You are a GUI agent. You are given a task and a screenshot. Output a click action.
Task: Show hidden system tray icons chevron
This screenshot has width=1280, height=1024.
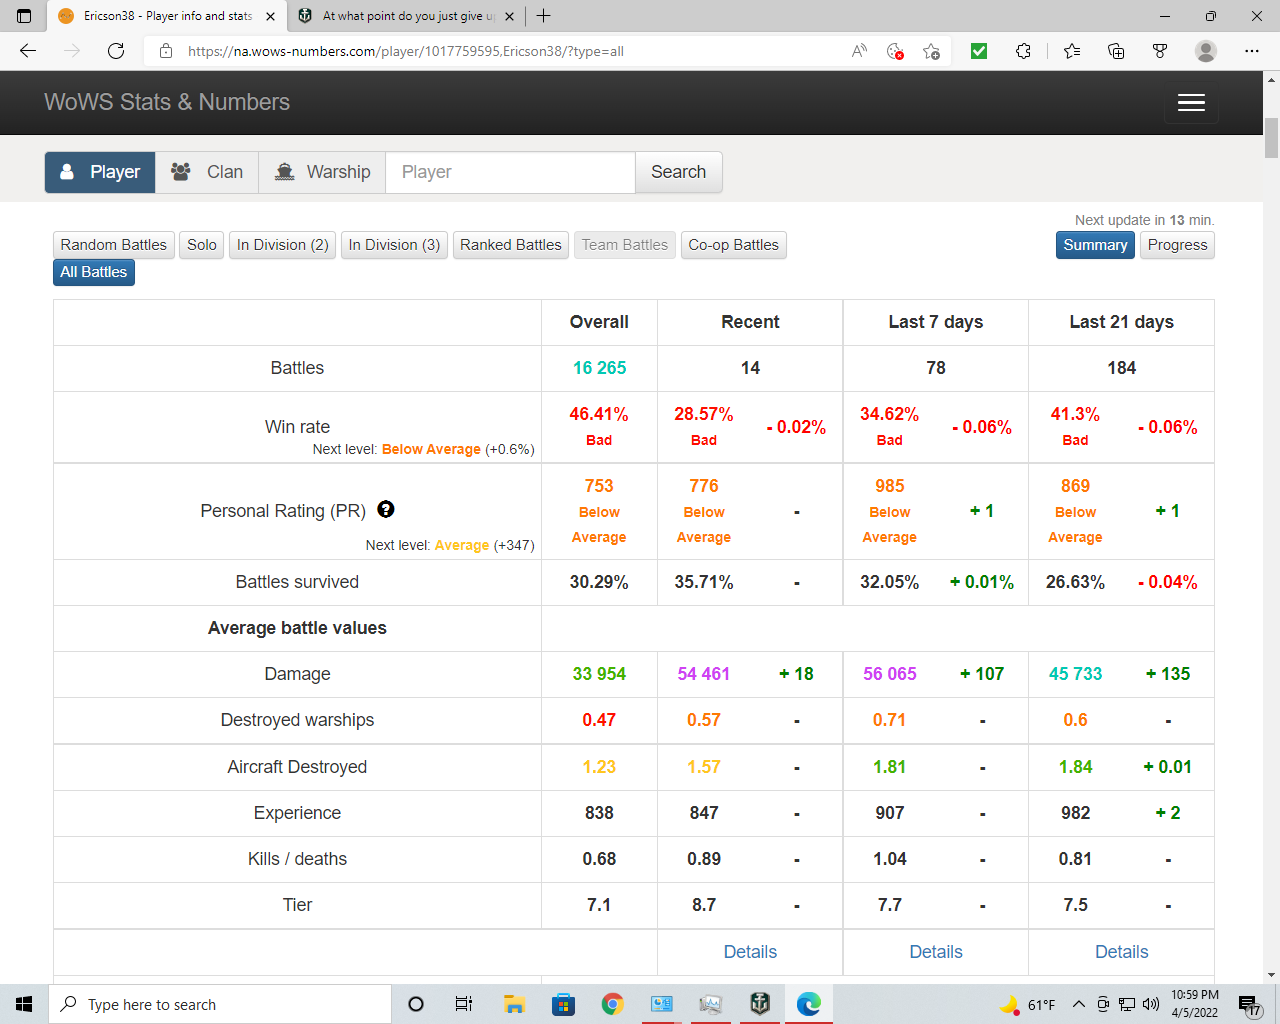[x=1078, y=1004]
